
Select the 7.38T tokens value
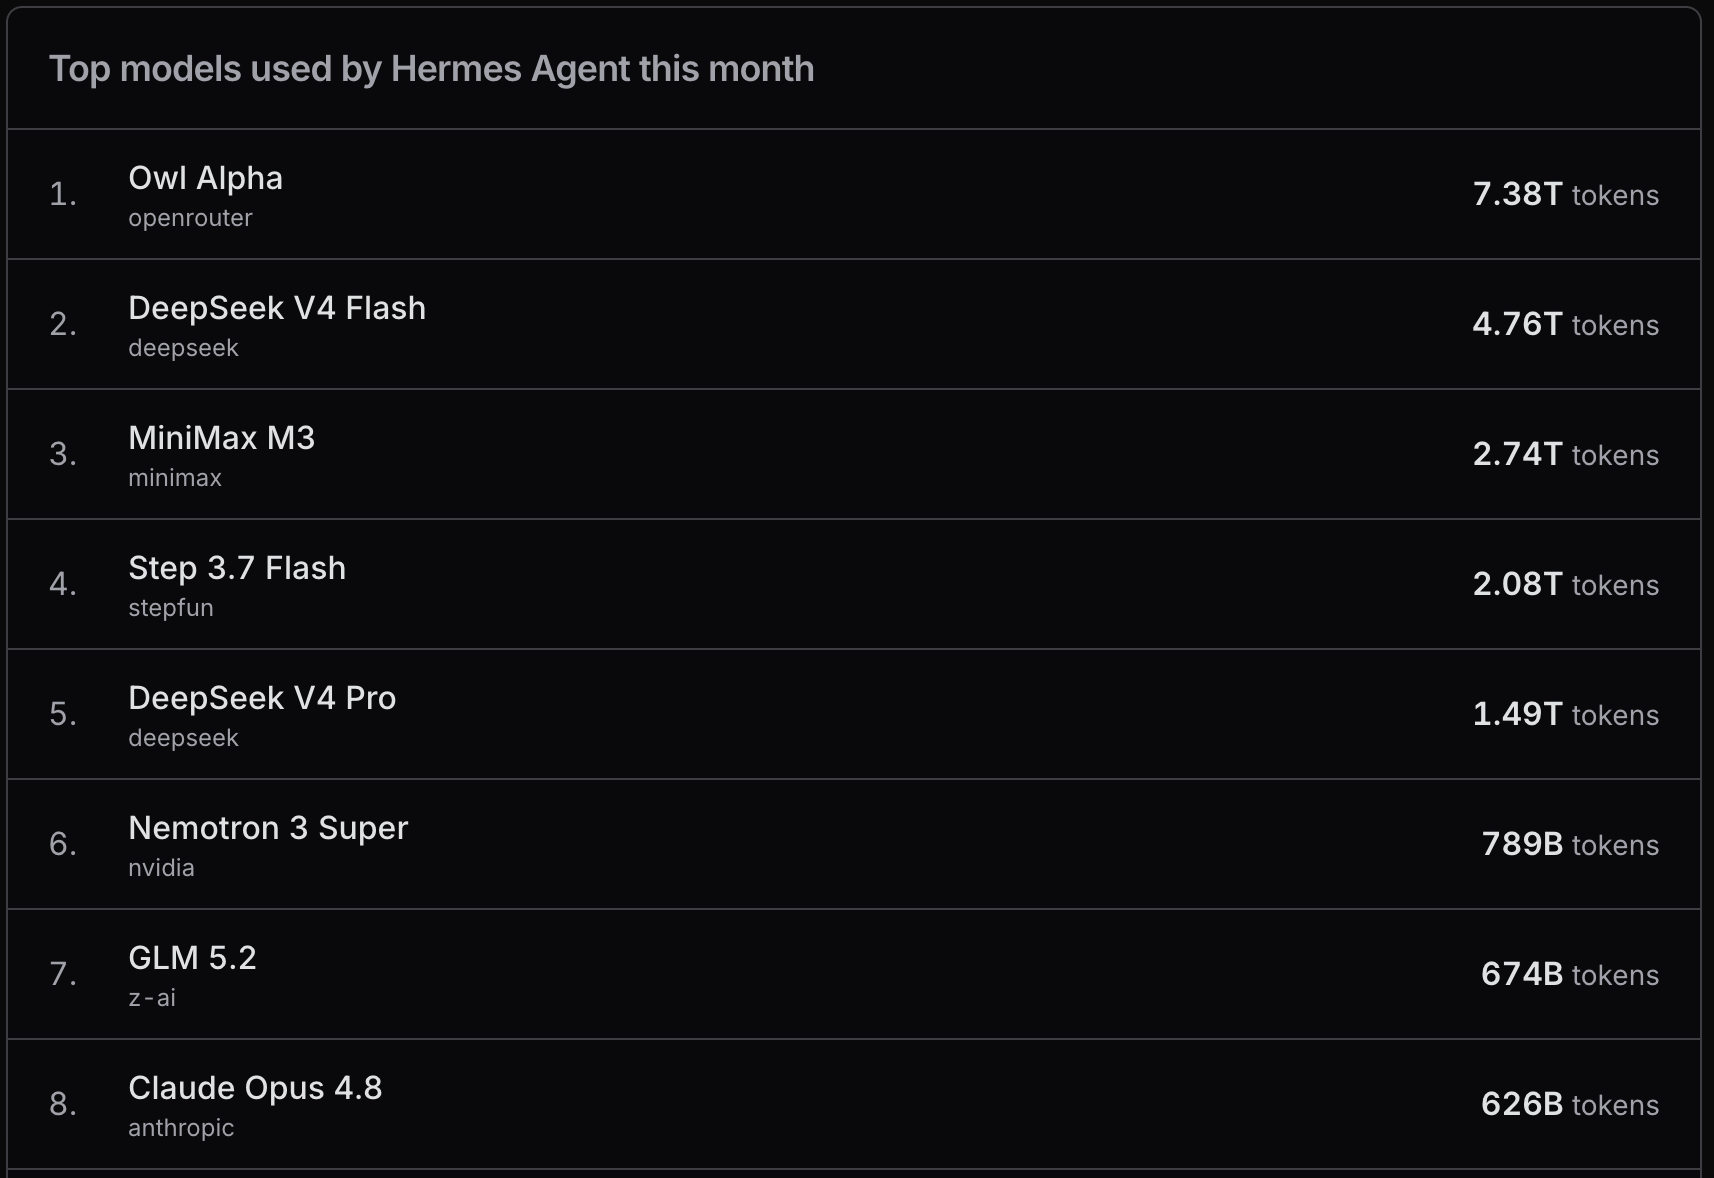pyautogui.click(x=1566, y=194)
